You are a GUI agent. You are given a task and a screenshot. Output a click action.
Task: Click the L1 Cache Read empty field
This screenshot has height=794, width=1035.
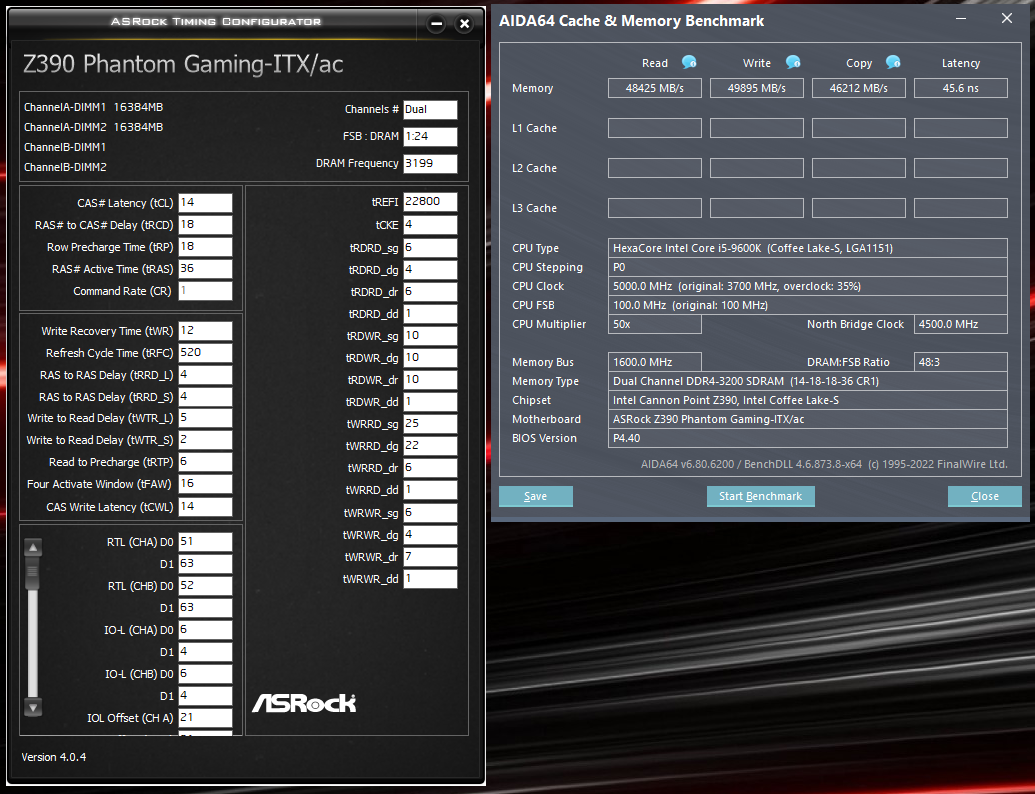[x=655, y=128]
